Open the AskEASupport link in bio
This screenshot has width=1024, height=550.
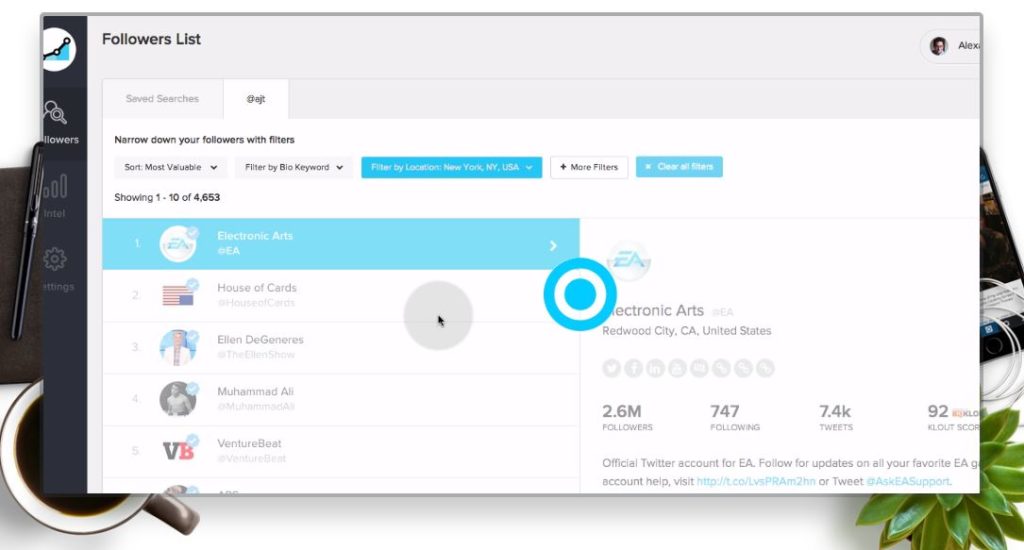pyautogui.click(x=908, y=481)
